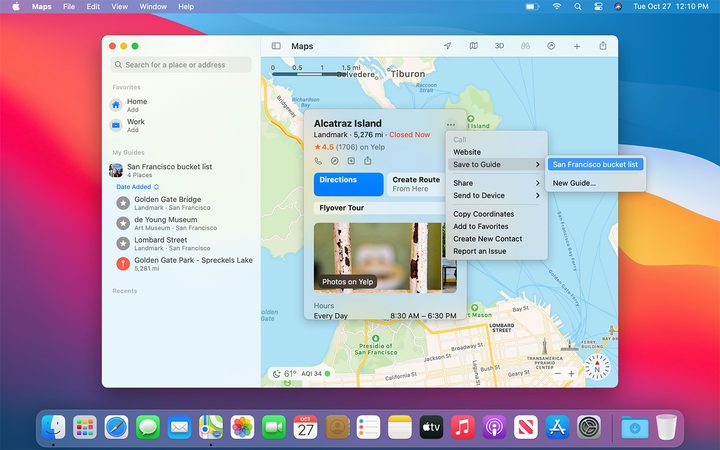Change Date Added sort order
The height and width of the screenshot is (450, 720).
[x=137, y=187]
